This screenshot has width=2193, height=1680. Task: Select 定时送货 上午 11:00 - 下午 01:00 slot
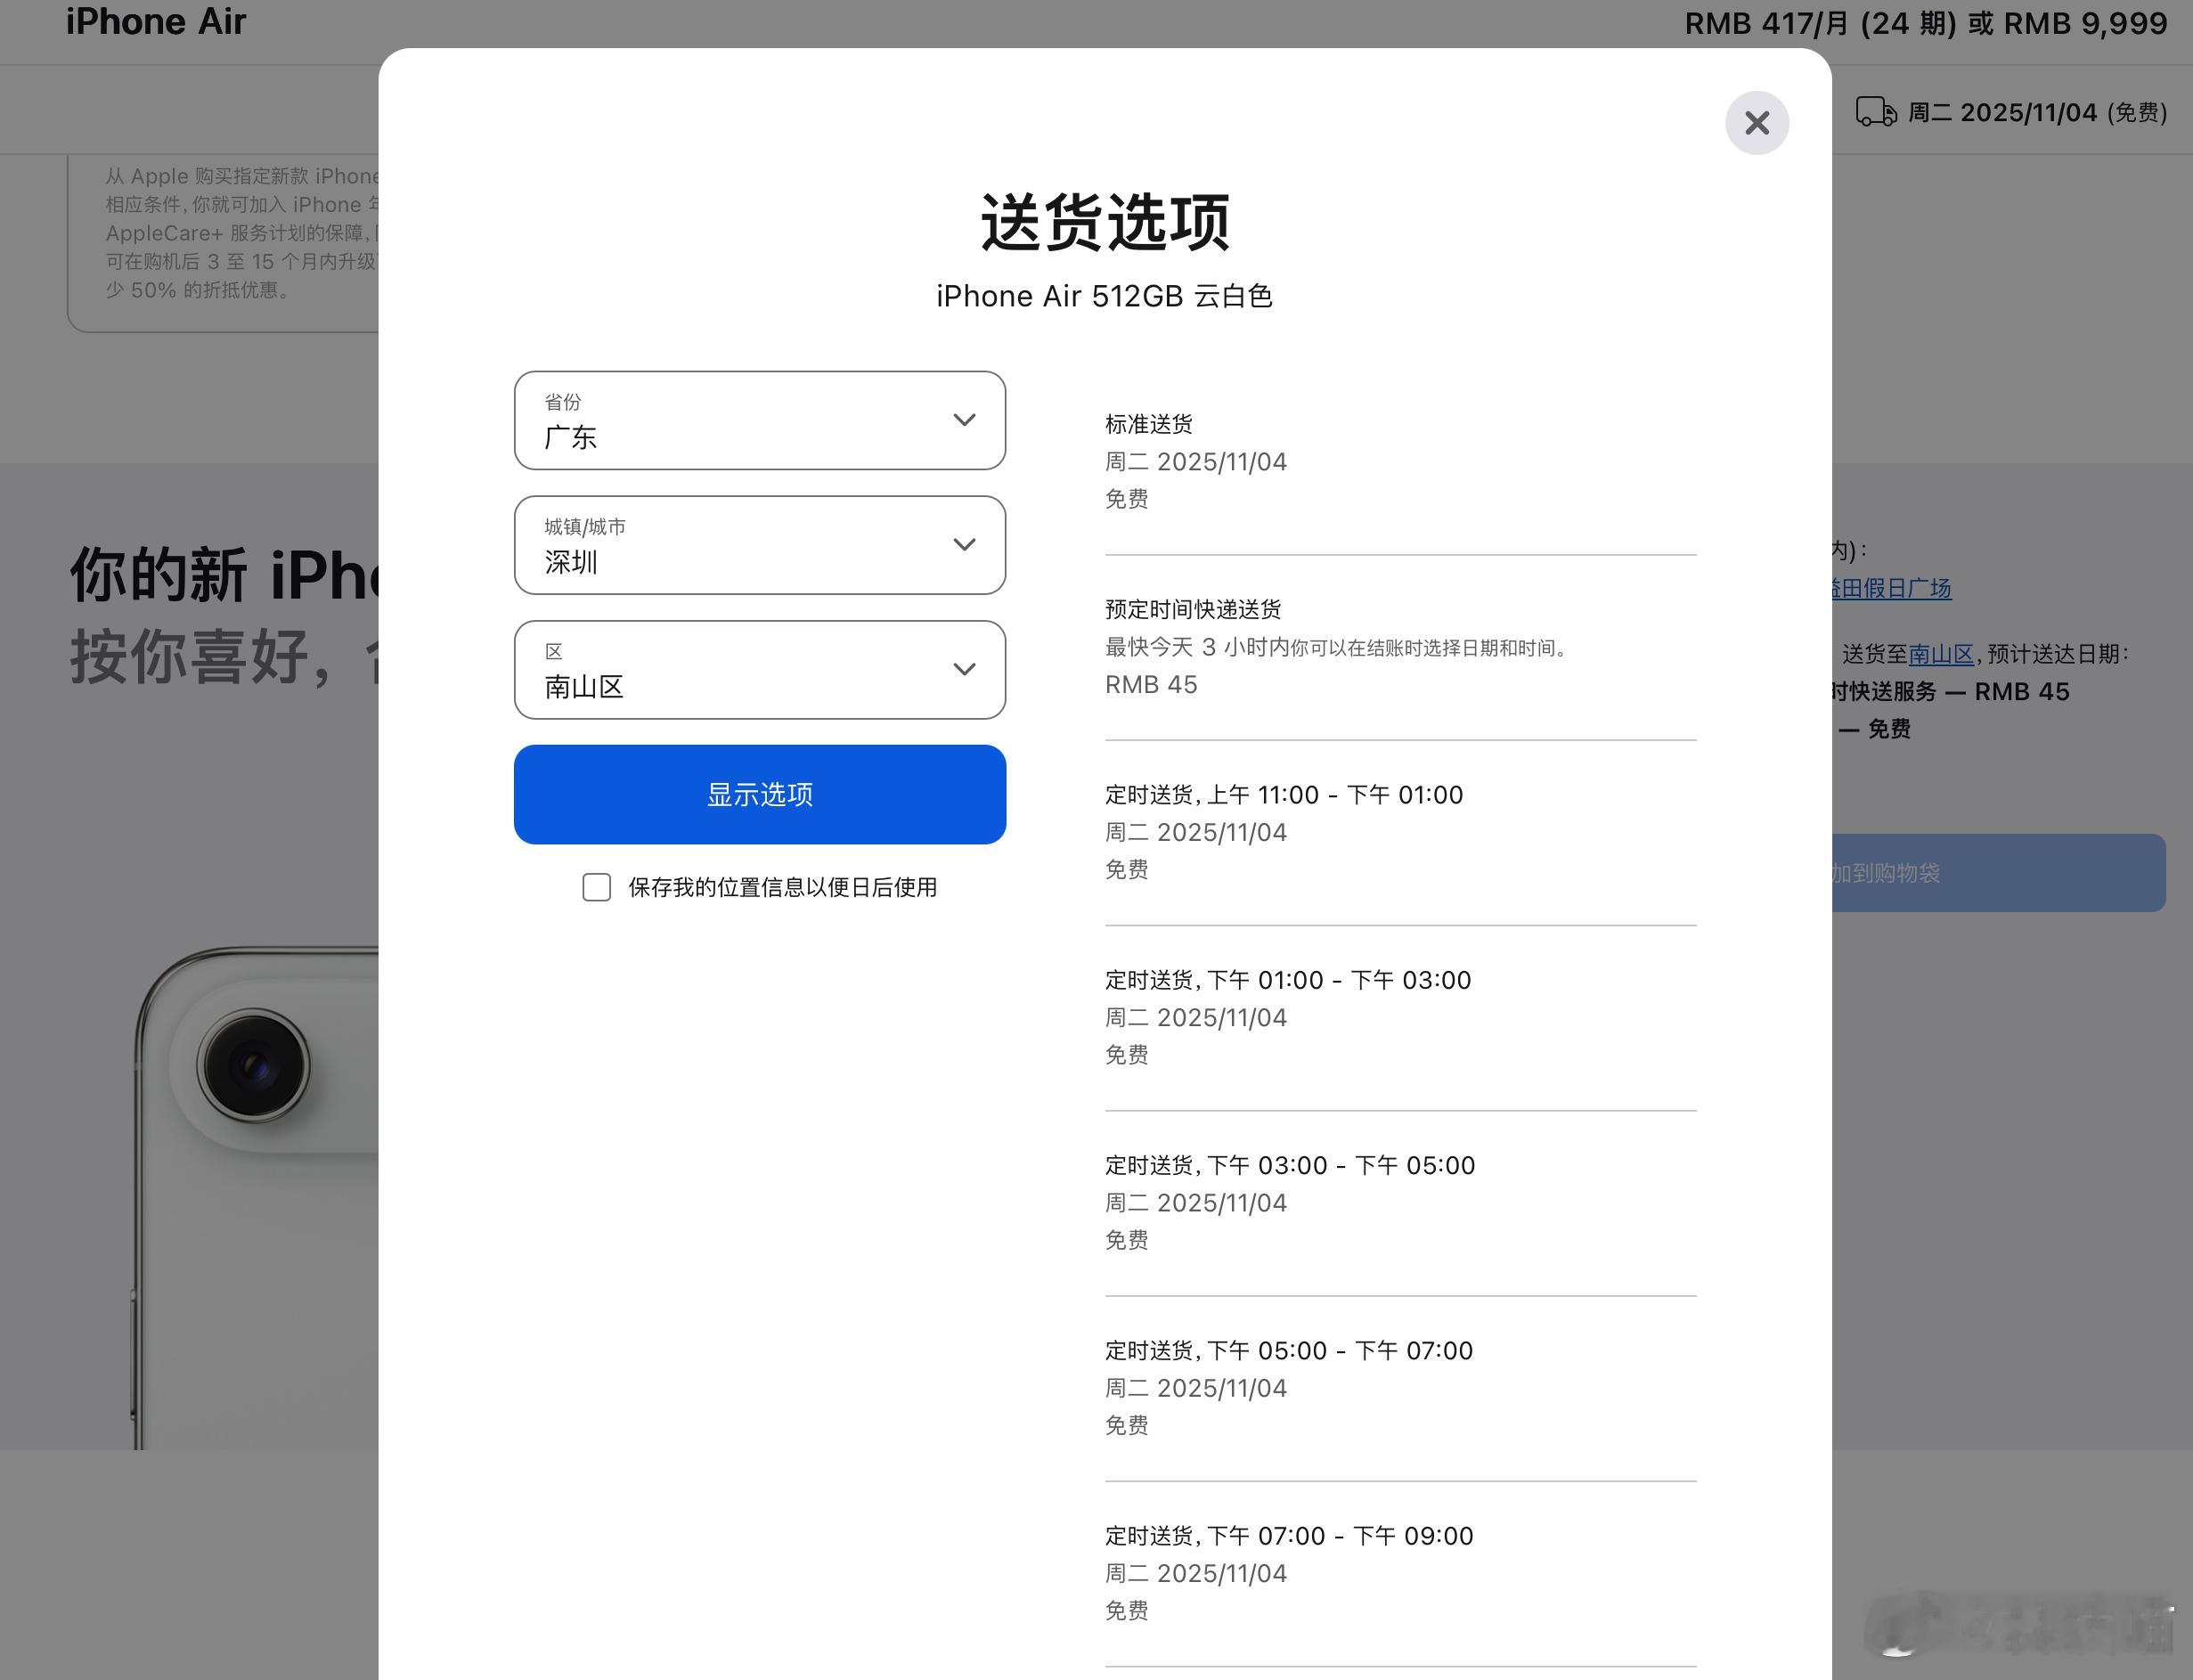point(1283,795)
